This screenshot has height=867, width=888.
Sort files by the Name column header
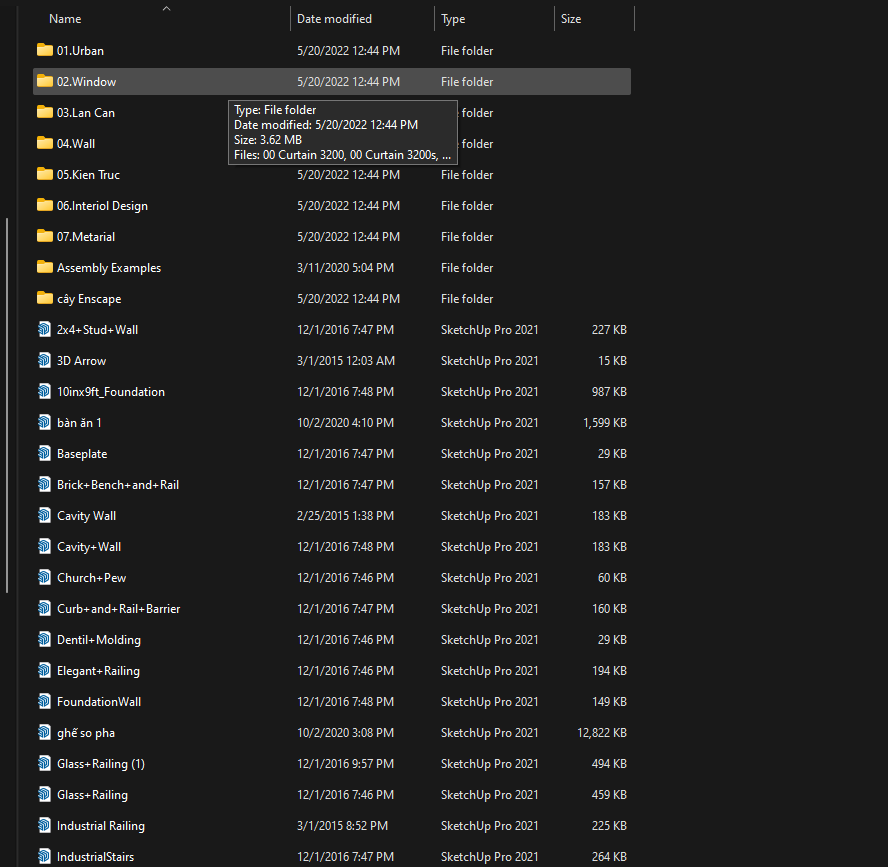[x=65, y=19]
